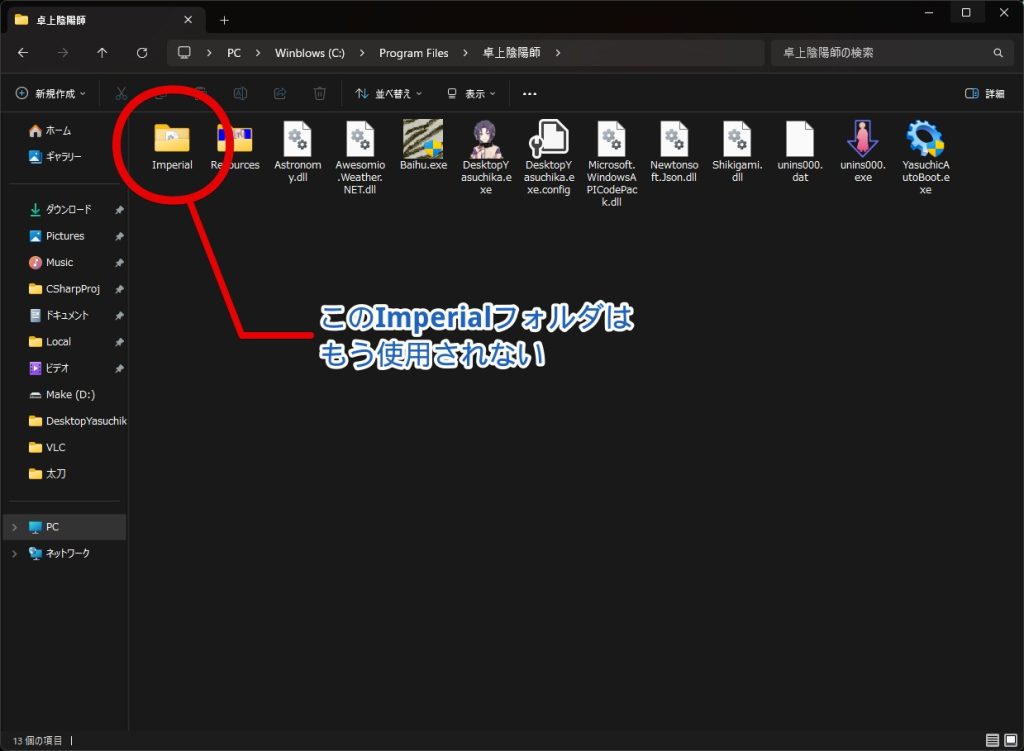Open the 並べ替え sort dropdown
This screenshot has width=1024, height=751.
pyautogui.click(x=389, y=93)
